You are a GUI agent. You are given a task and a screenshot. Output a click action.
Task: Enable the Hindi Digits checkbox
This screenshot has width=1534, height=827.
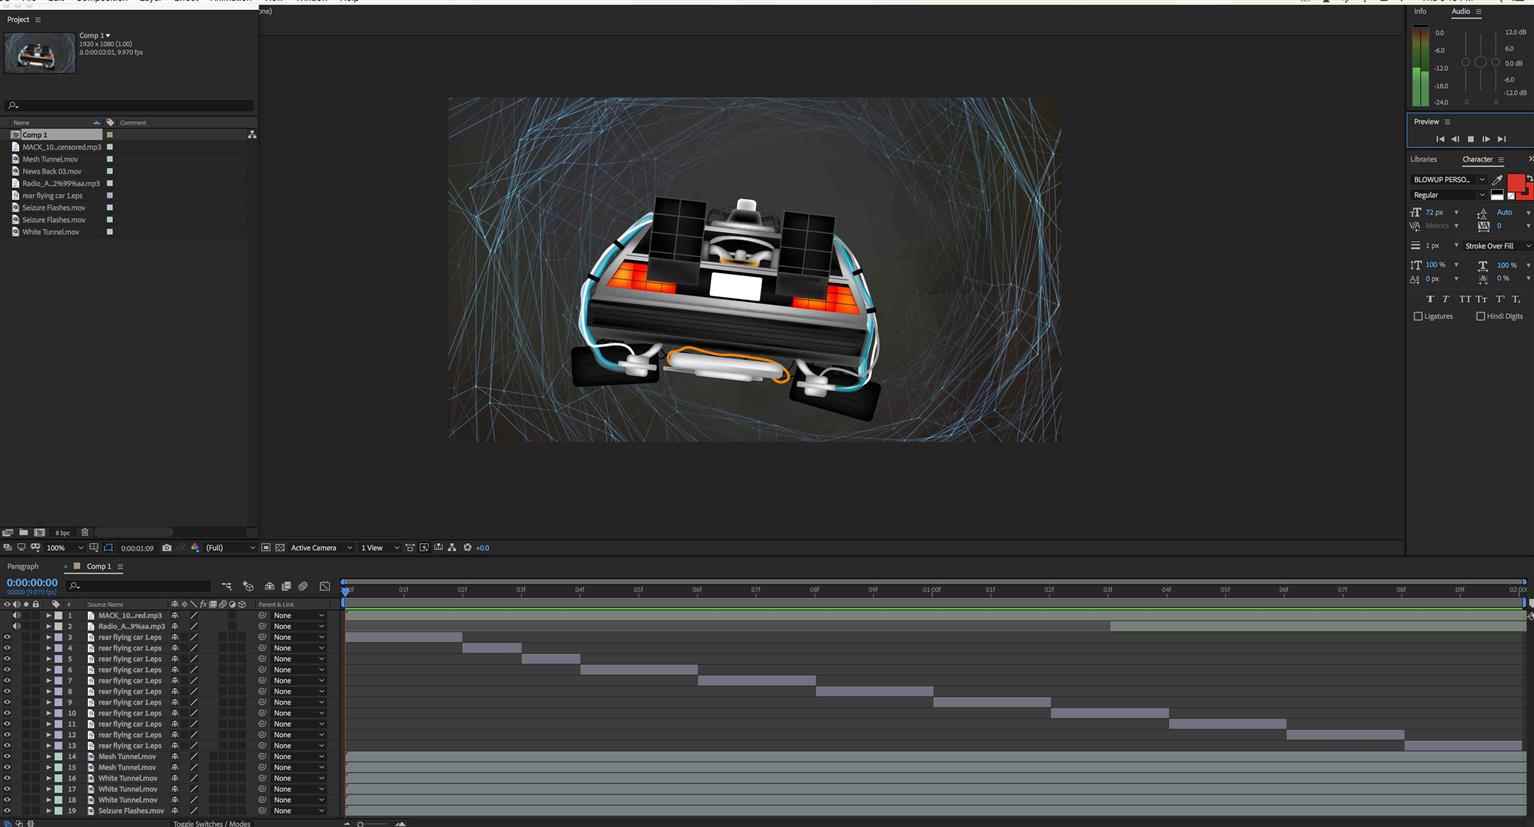coord(1480,316)
